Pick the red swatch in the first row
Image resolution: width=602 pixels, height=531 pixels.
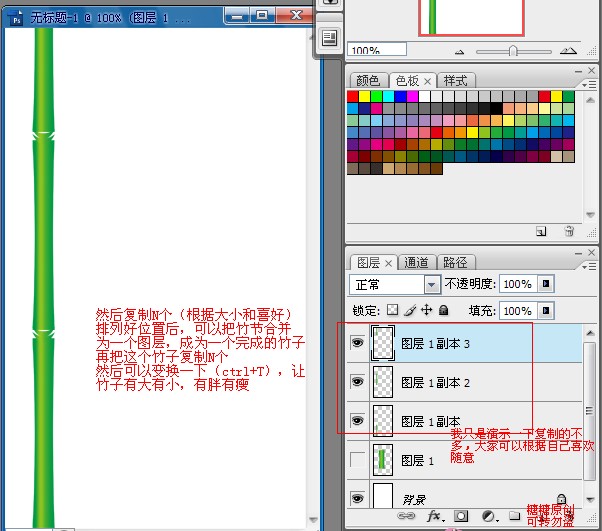pyautogui.click(x=352, y=96)
